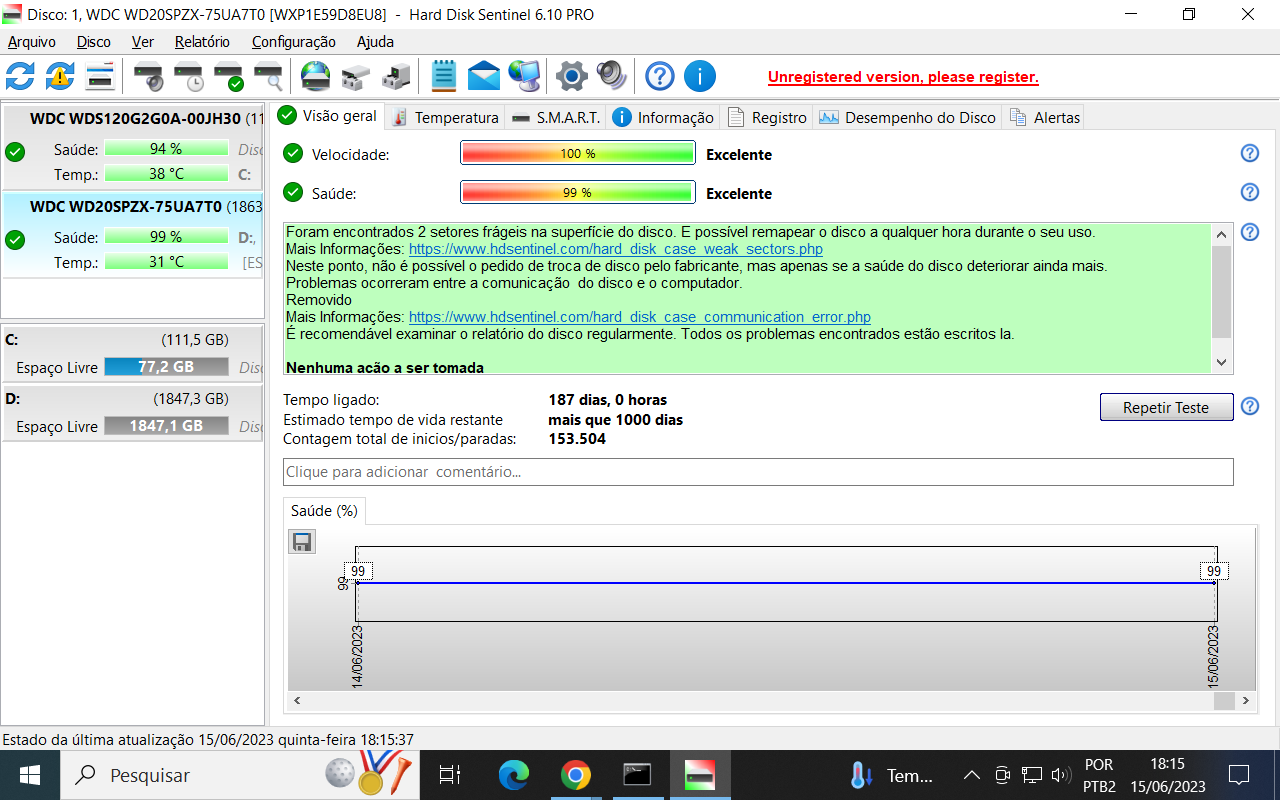Click the Unregistered version register link
Image resolution: width=1280 pixels, height=800 pixels.
(903, 77)
